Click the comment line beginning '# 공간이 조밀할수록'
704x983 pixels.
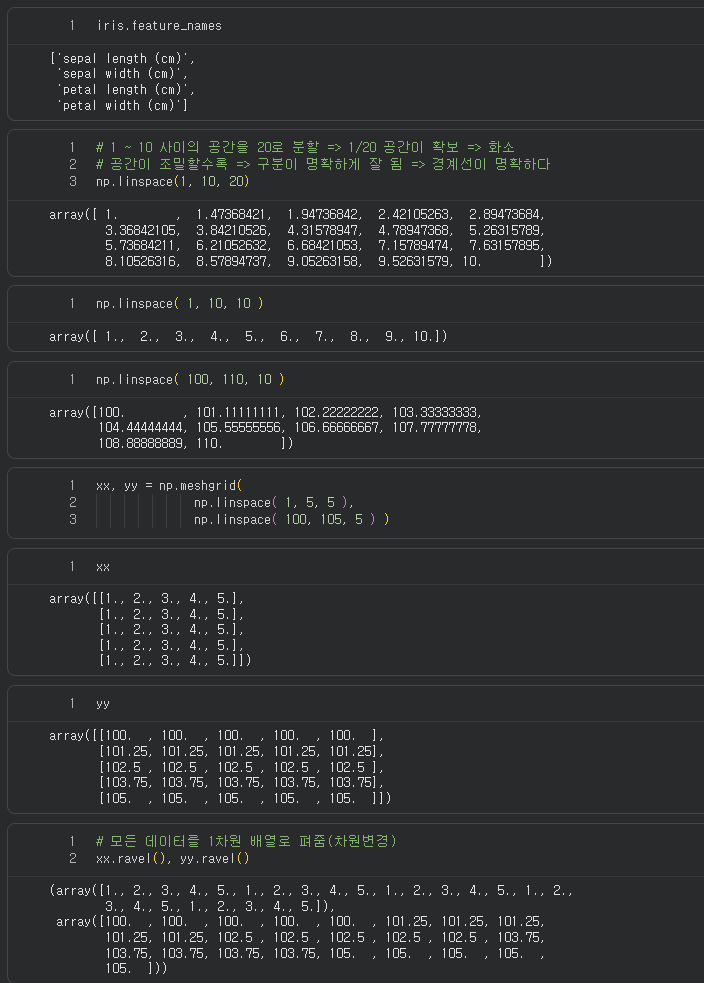(323, 164)
